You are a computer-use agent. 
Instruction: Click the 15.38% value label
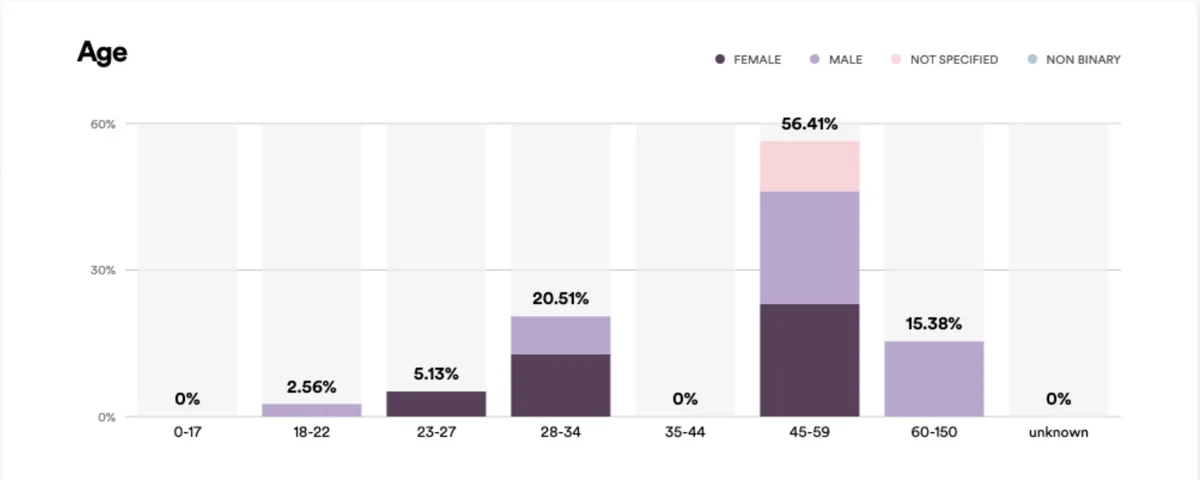pos(934,324)
